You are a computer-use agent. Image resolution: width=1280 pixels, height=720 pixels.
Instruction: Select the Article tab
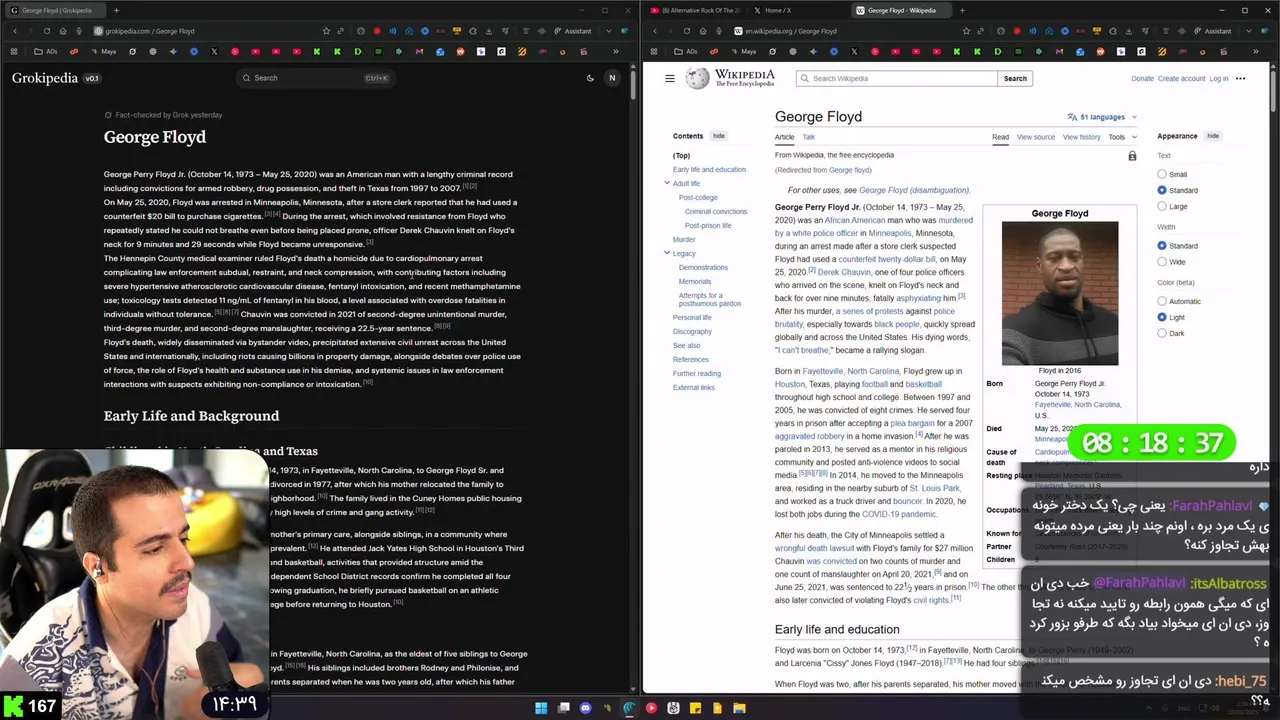[784, 137]
